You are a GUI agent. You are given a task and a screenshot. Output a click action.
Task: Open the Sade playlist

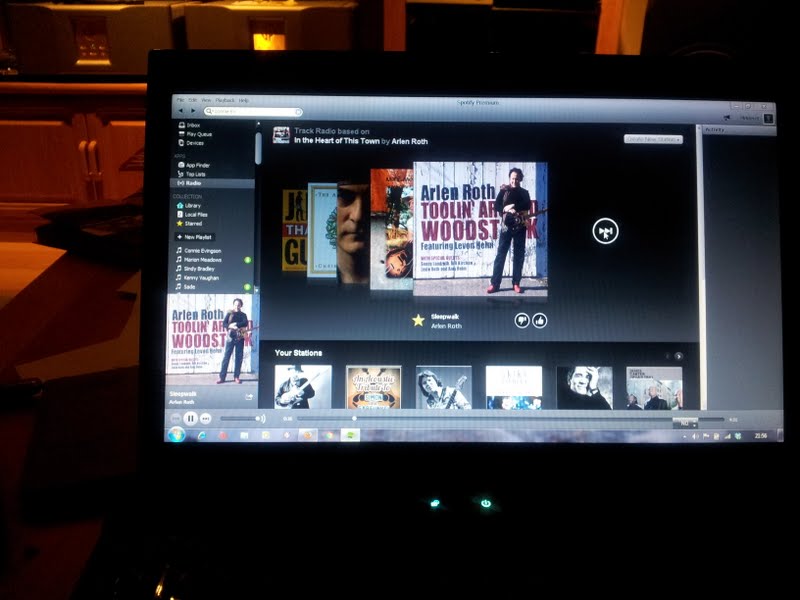(186, 287)
